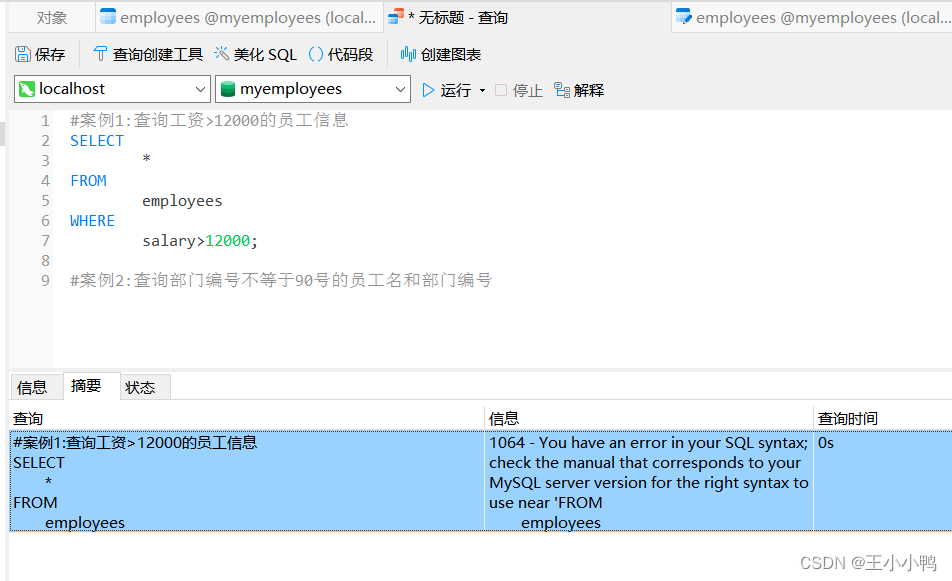Click the Save disk icon
Image resolution: width=952 pixels, height=581 pixels.
pos(22,54)
